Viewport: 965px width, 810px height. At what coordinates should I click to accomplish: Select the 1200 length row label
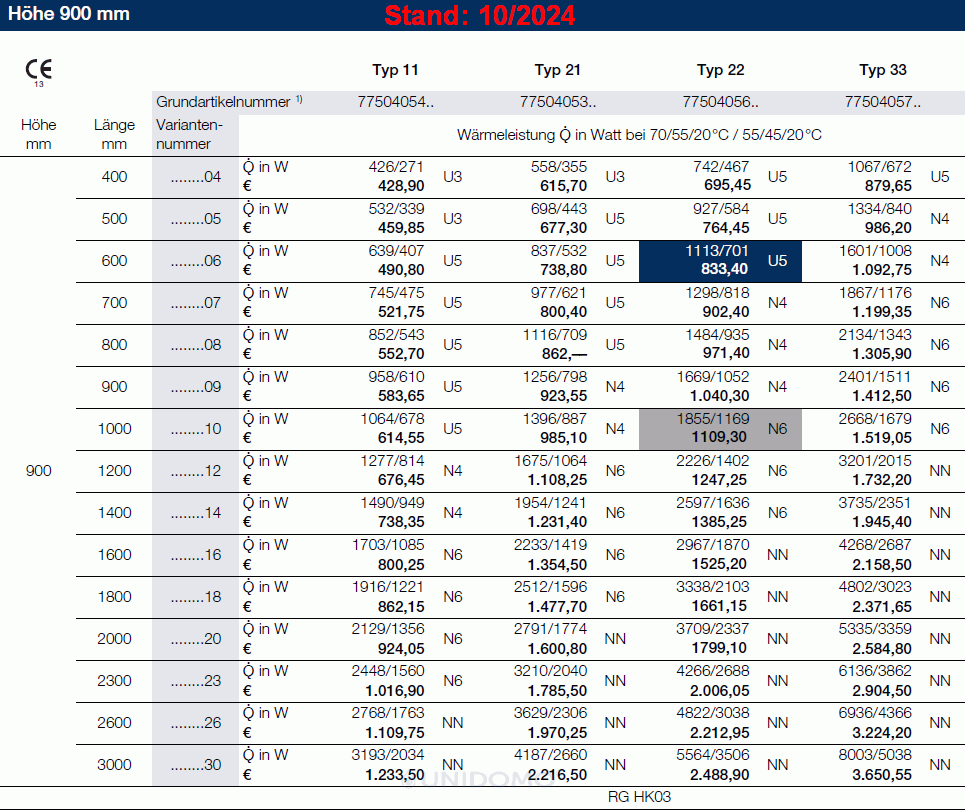pos(114,471)
